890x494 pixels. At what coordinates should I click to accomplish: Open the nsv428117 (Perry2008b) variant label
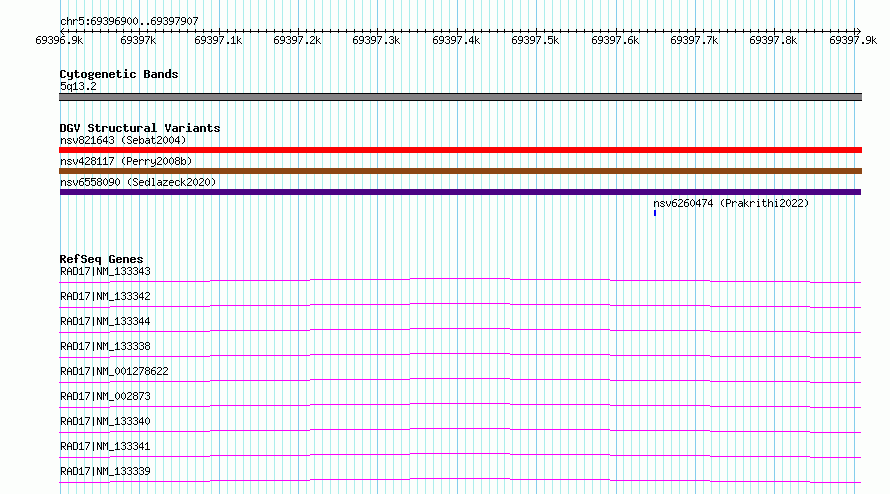(x=126, y=161)
